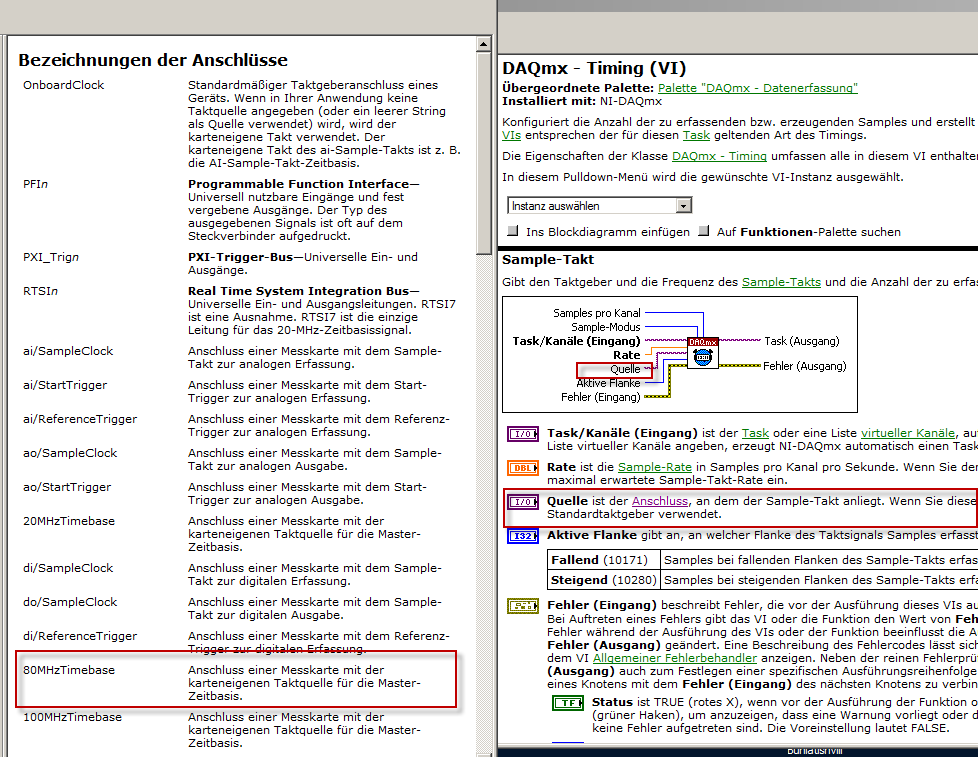Click RTSIn entry name
This screenshot has height=757, width=978.
click(x=40, y=291)
